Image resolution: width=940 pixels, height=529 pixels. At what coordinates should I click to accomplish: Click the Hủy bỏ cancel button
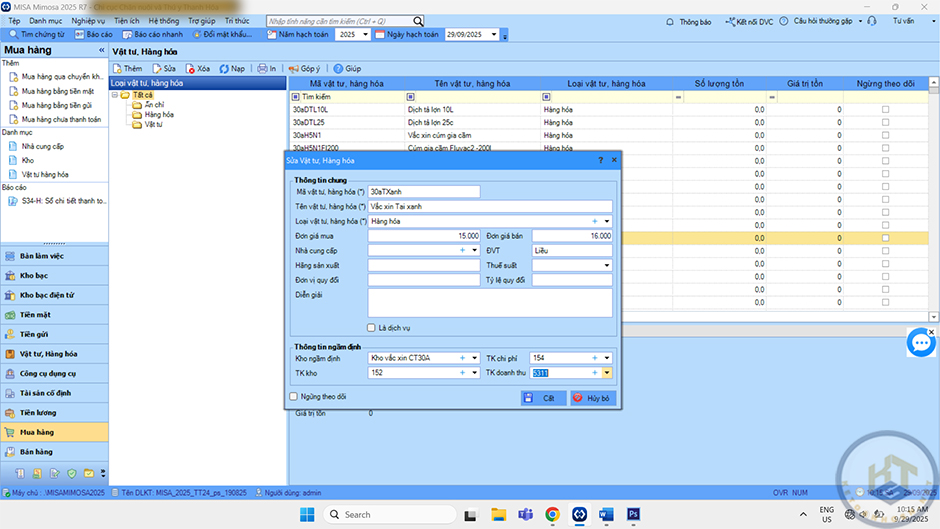point(592,398)
